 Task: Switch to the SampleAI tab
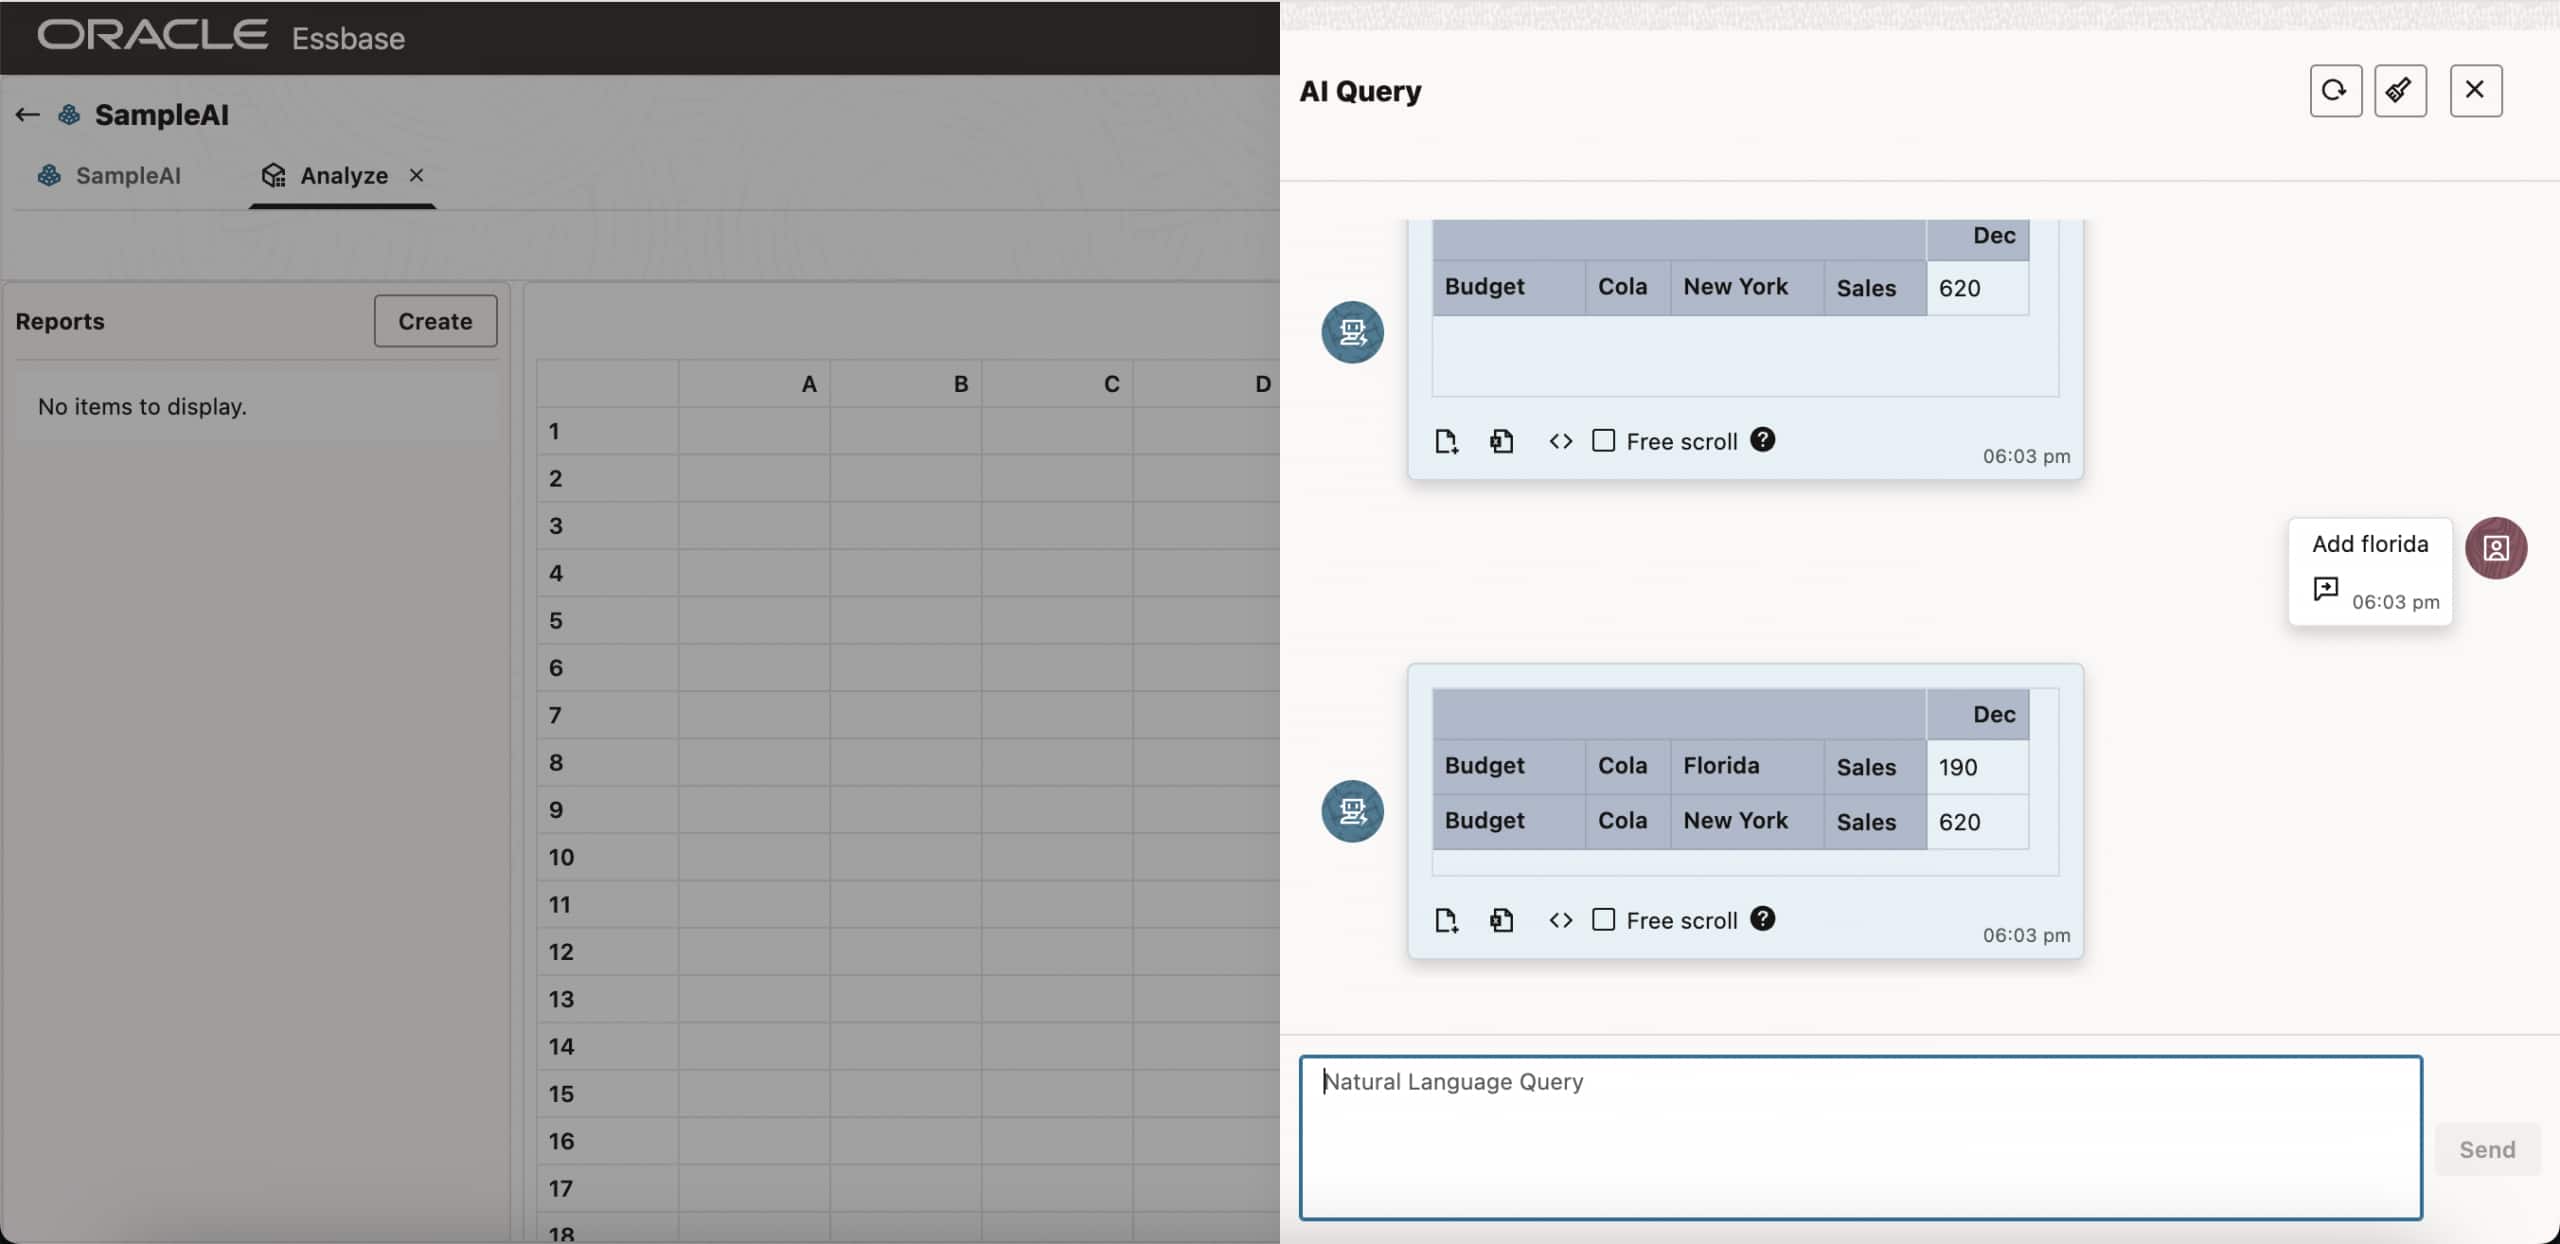128,175
